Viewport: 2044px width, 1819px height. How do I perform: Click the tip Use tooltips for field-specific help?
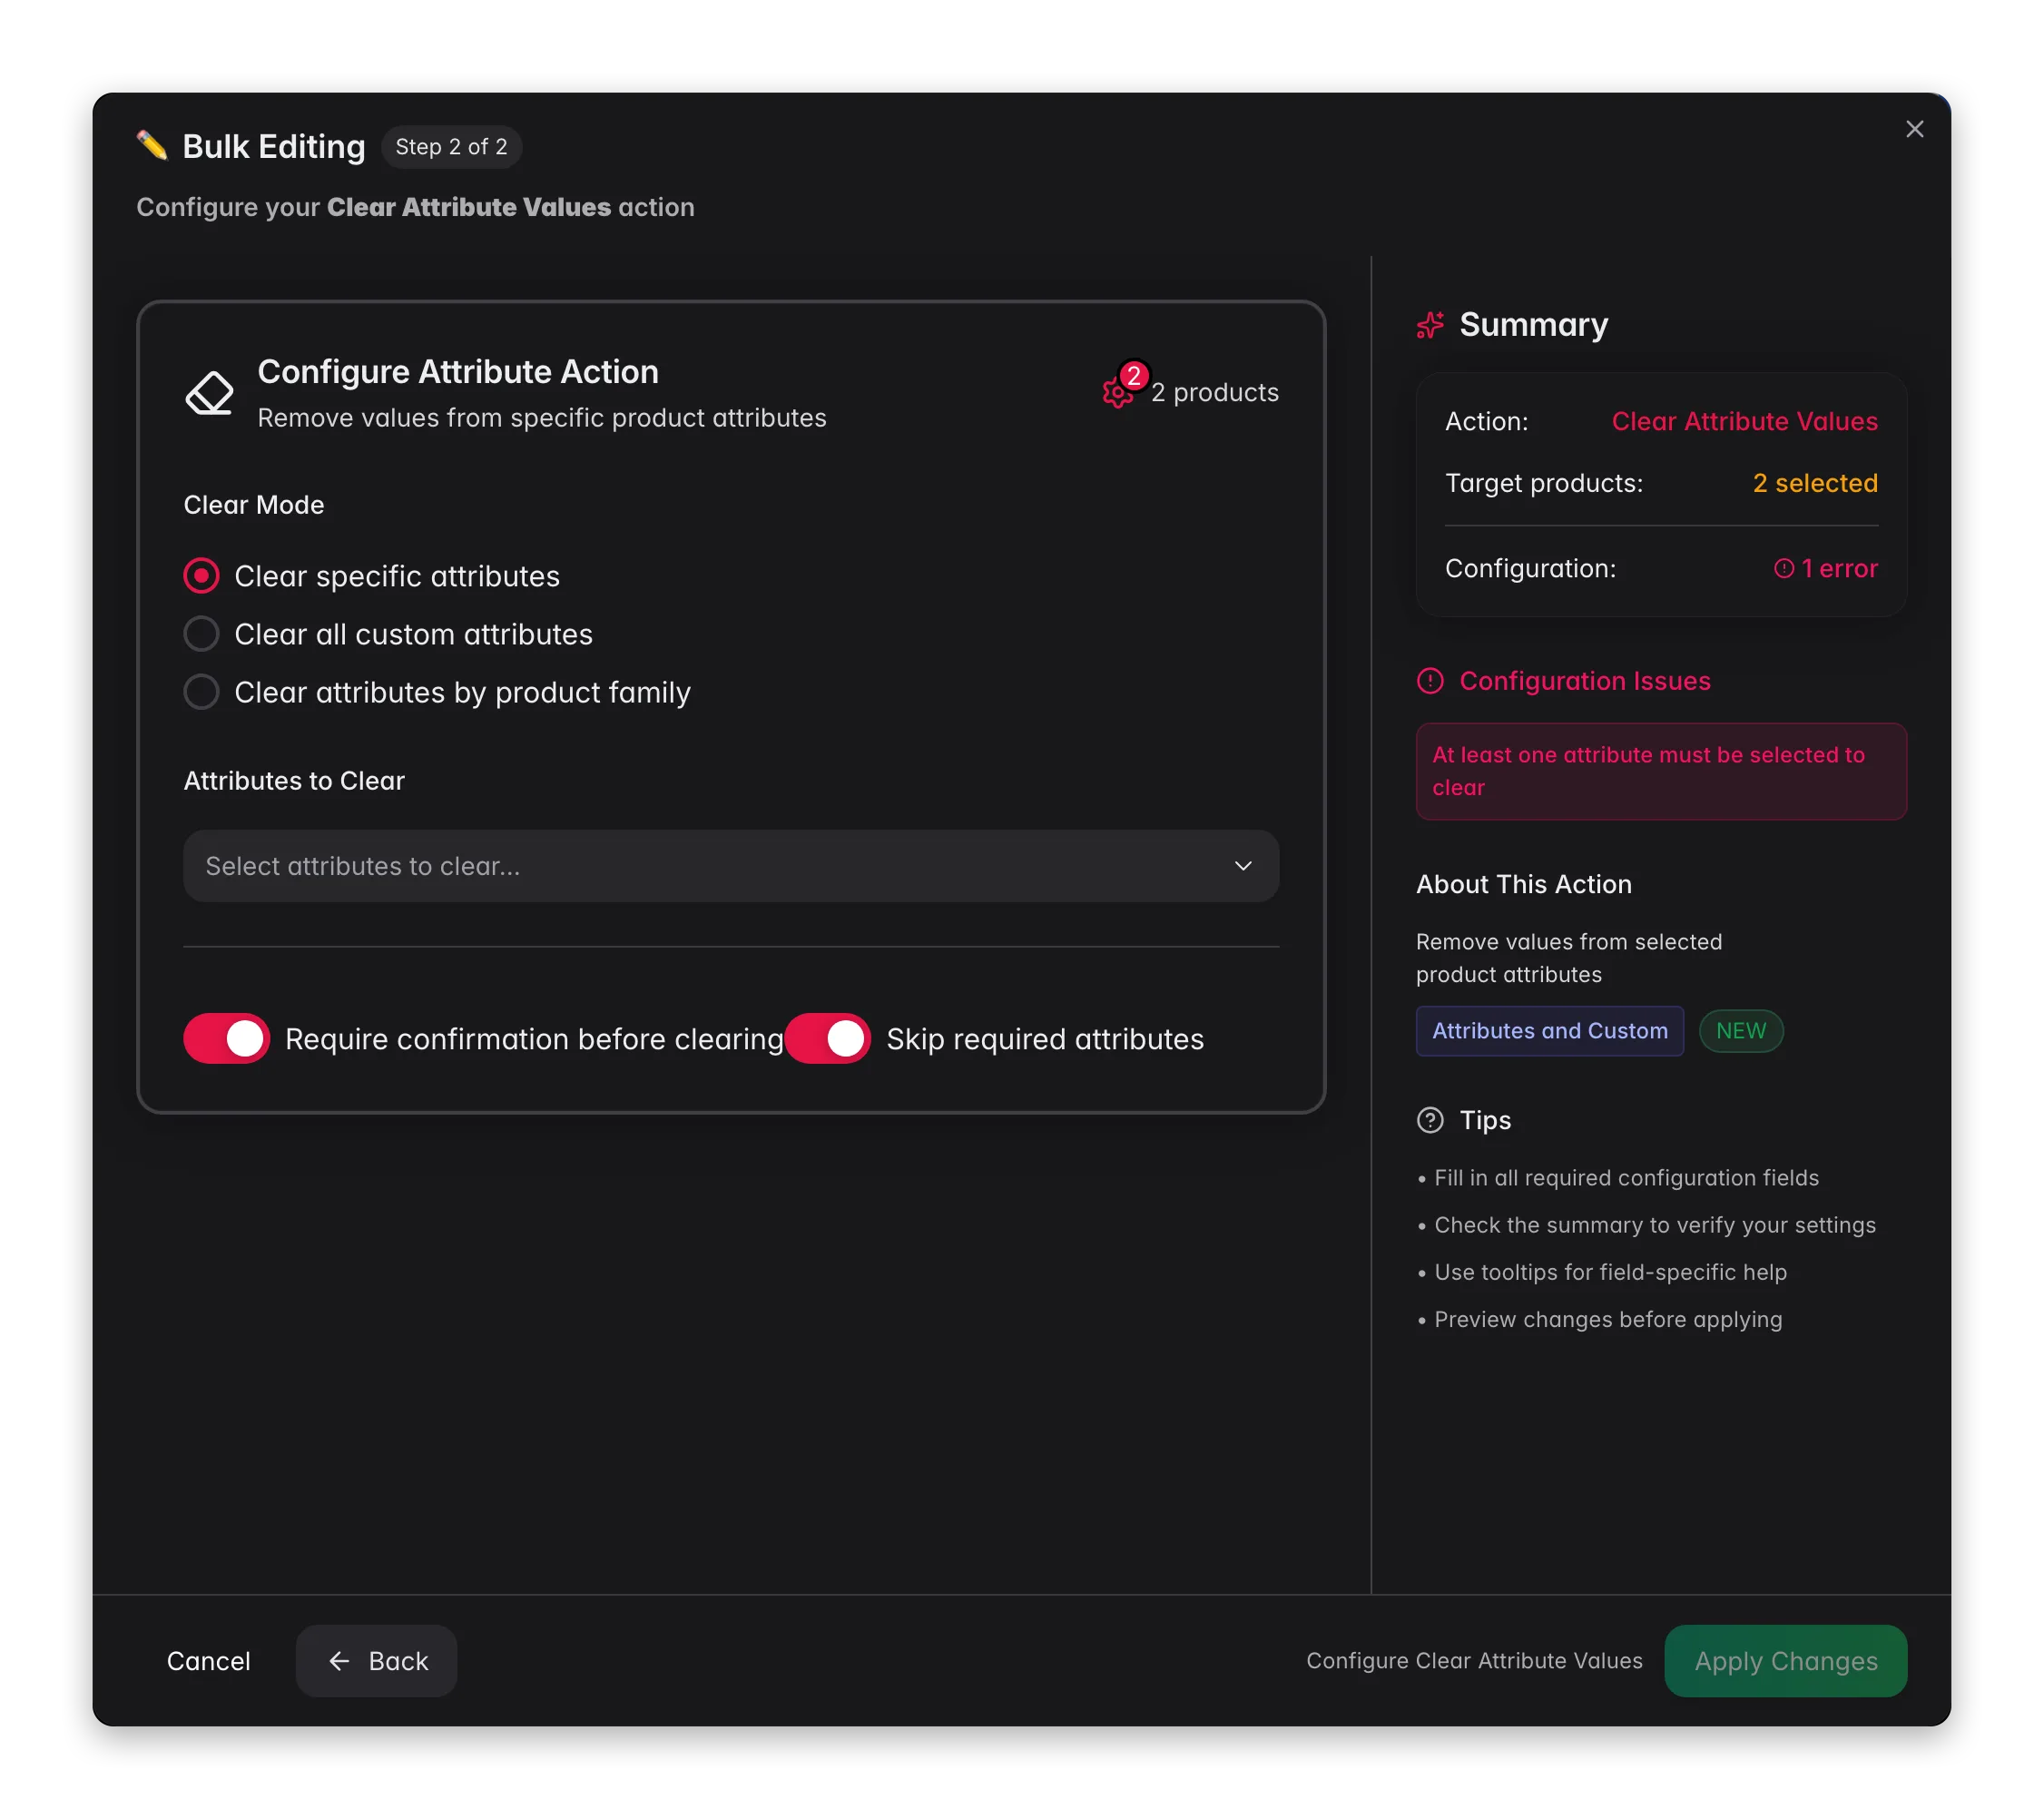(1602, 1272)
